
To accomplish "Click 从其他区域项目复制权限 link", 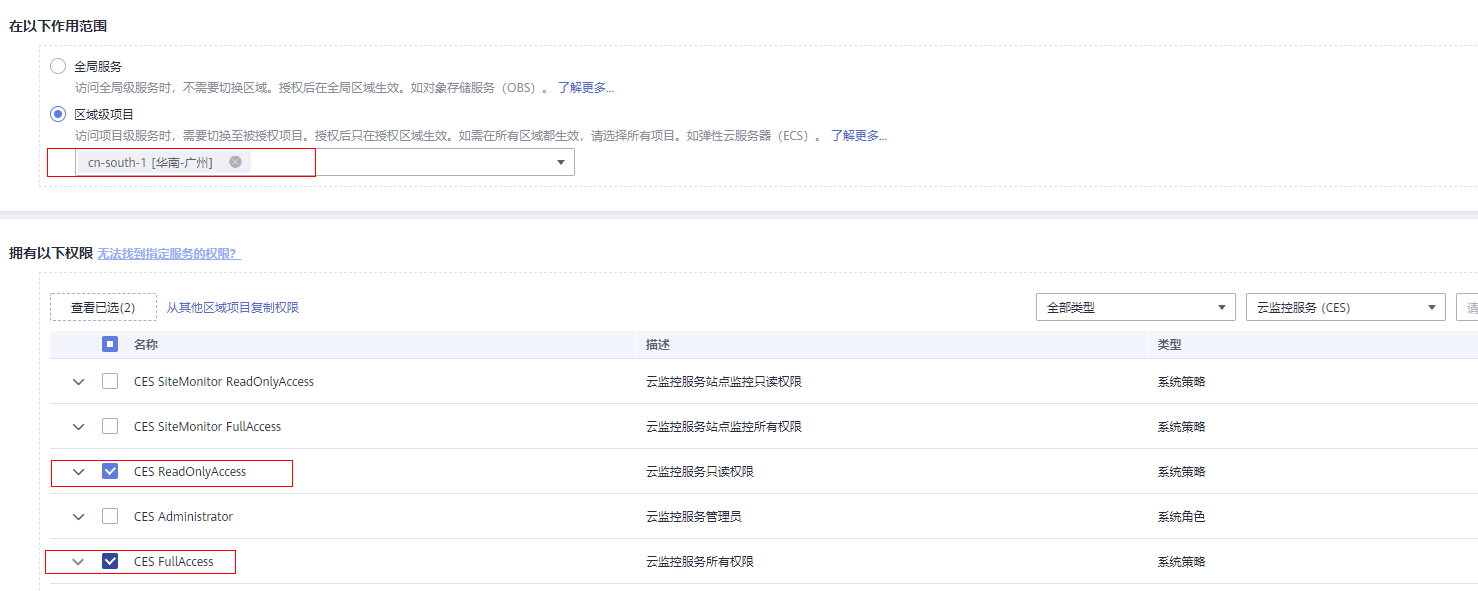I will (x=233, y=308).
